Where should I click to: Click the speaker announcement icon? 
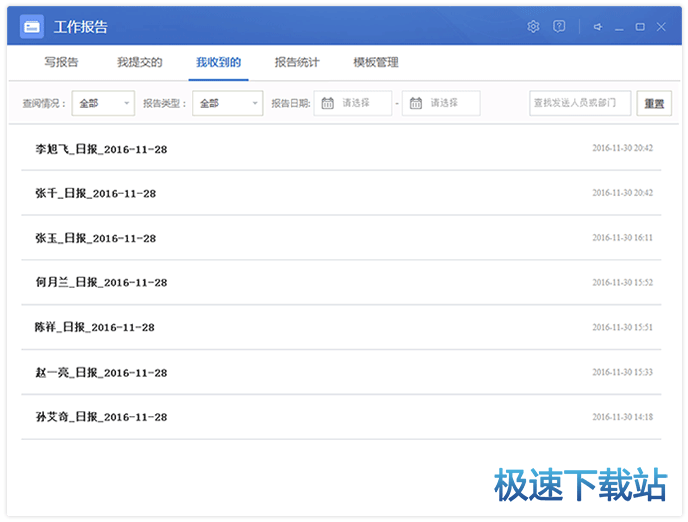click(598, 27)
